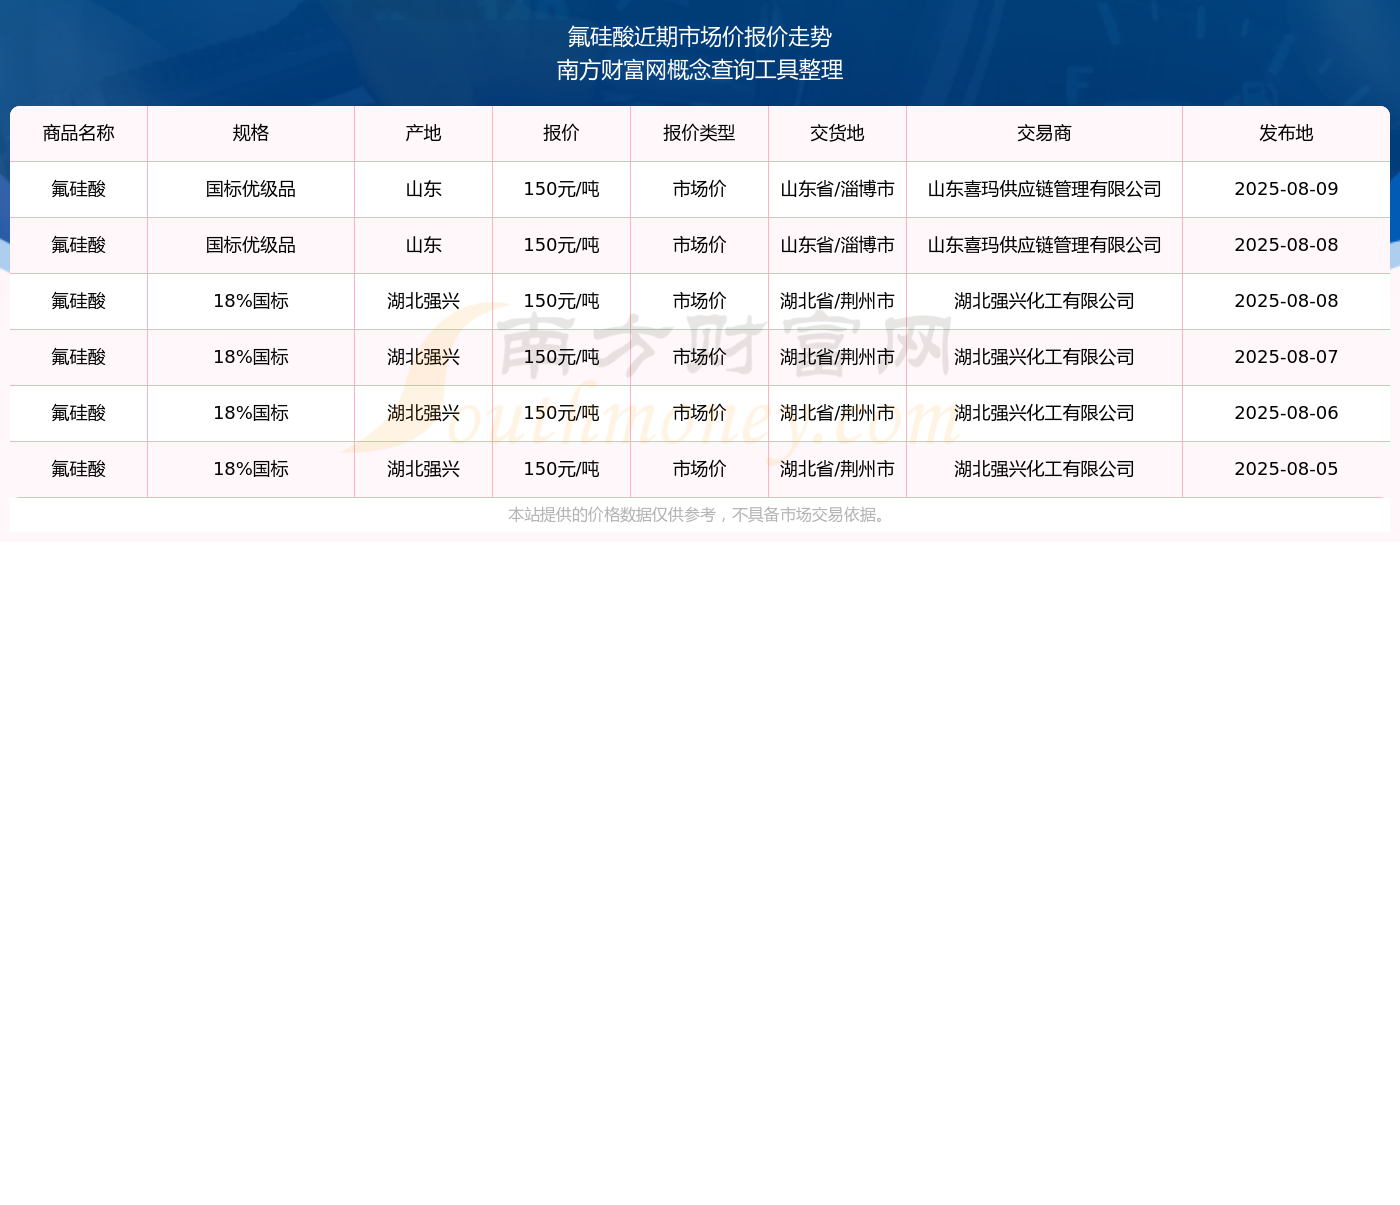
Task: Click 氟硅酸 in the 2025-08-05 row
Action: (79, 469)
